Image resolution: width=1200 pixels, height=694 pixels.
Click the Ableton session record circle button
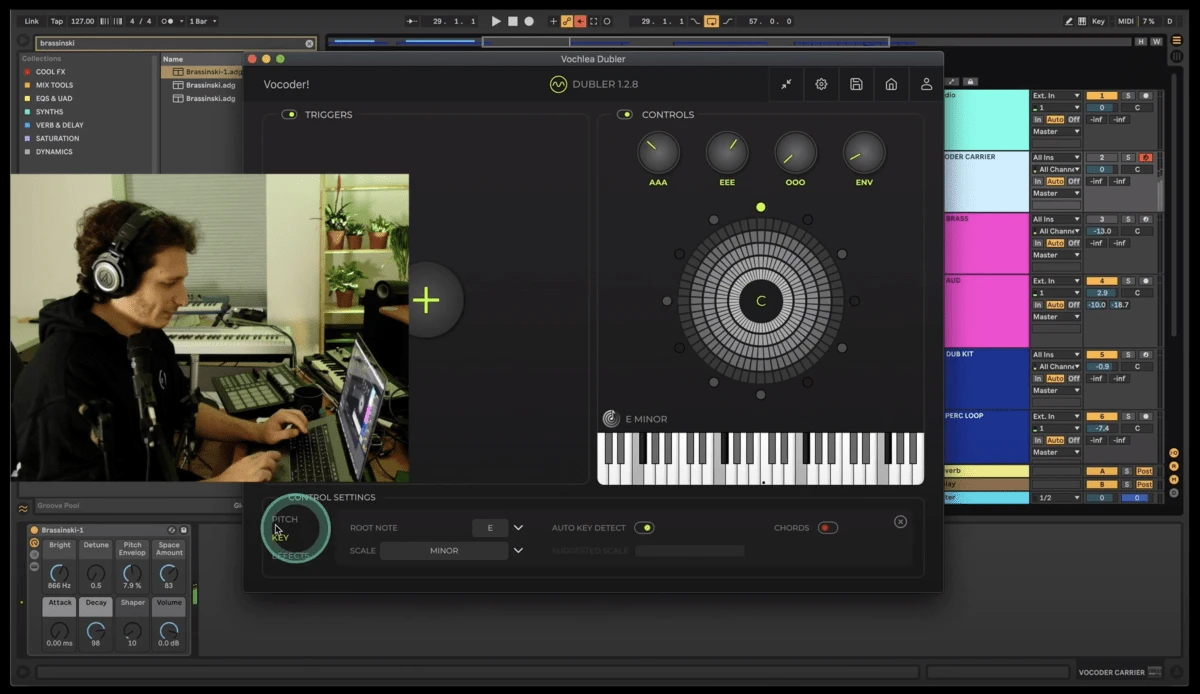(x=607, y=21)
